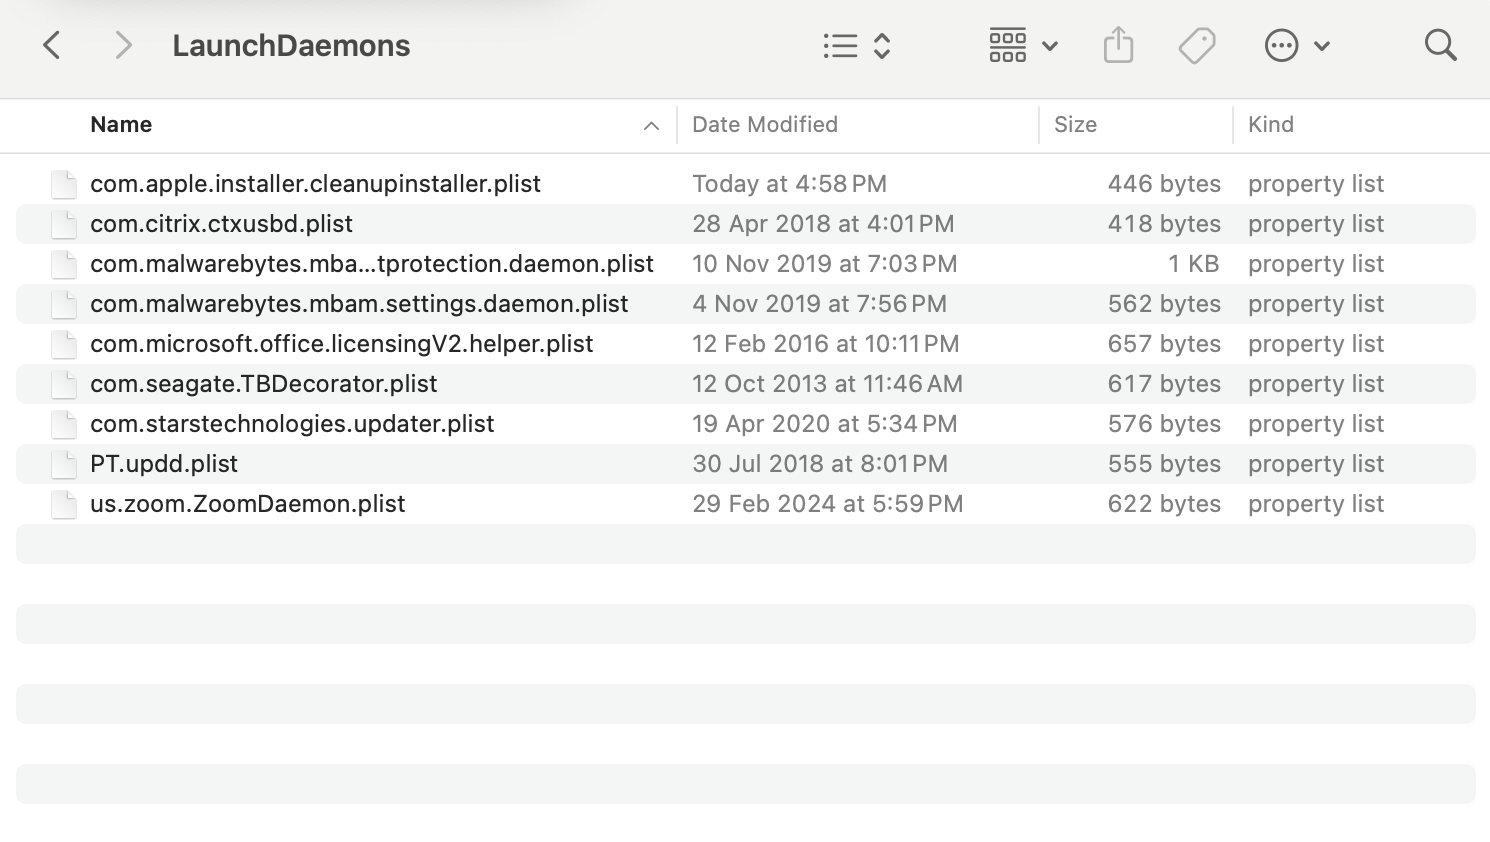Select the com.starstechnologies.updater.plist file icon

(64, 424)
